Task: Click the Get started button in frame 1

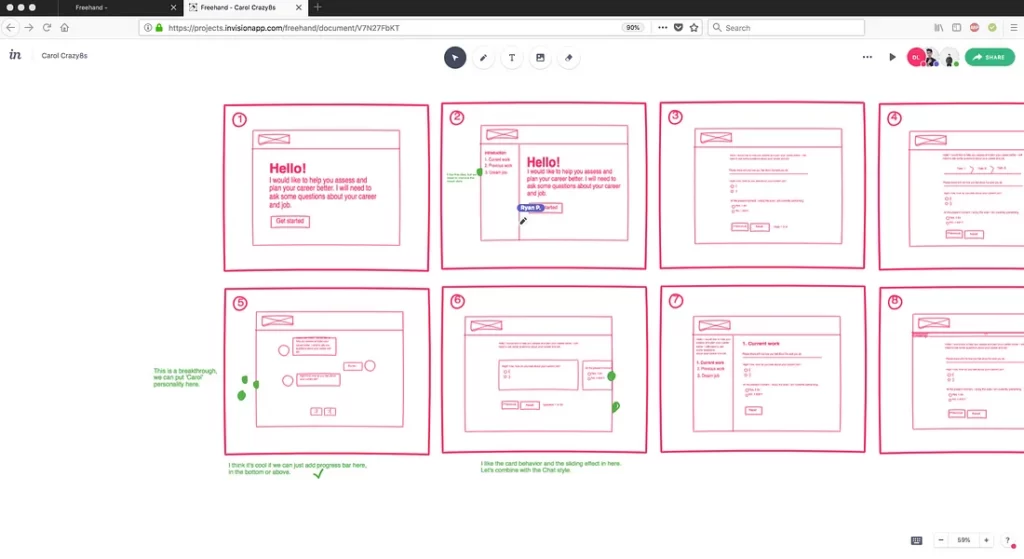Action: (x=290, y=221)
